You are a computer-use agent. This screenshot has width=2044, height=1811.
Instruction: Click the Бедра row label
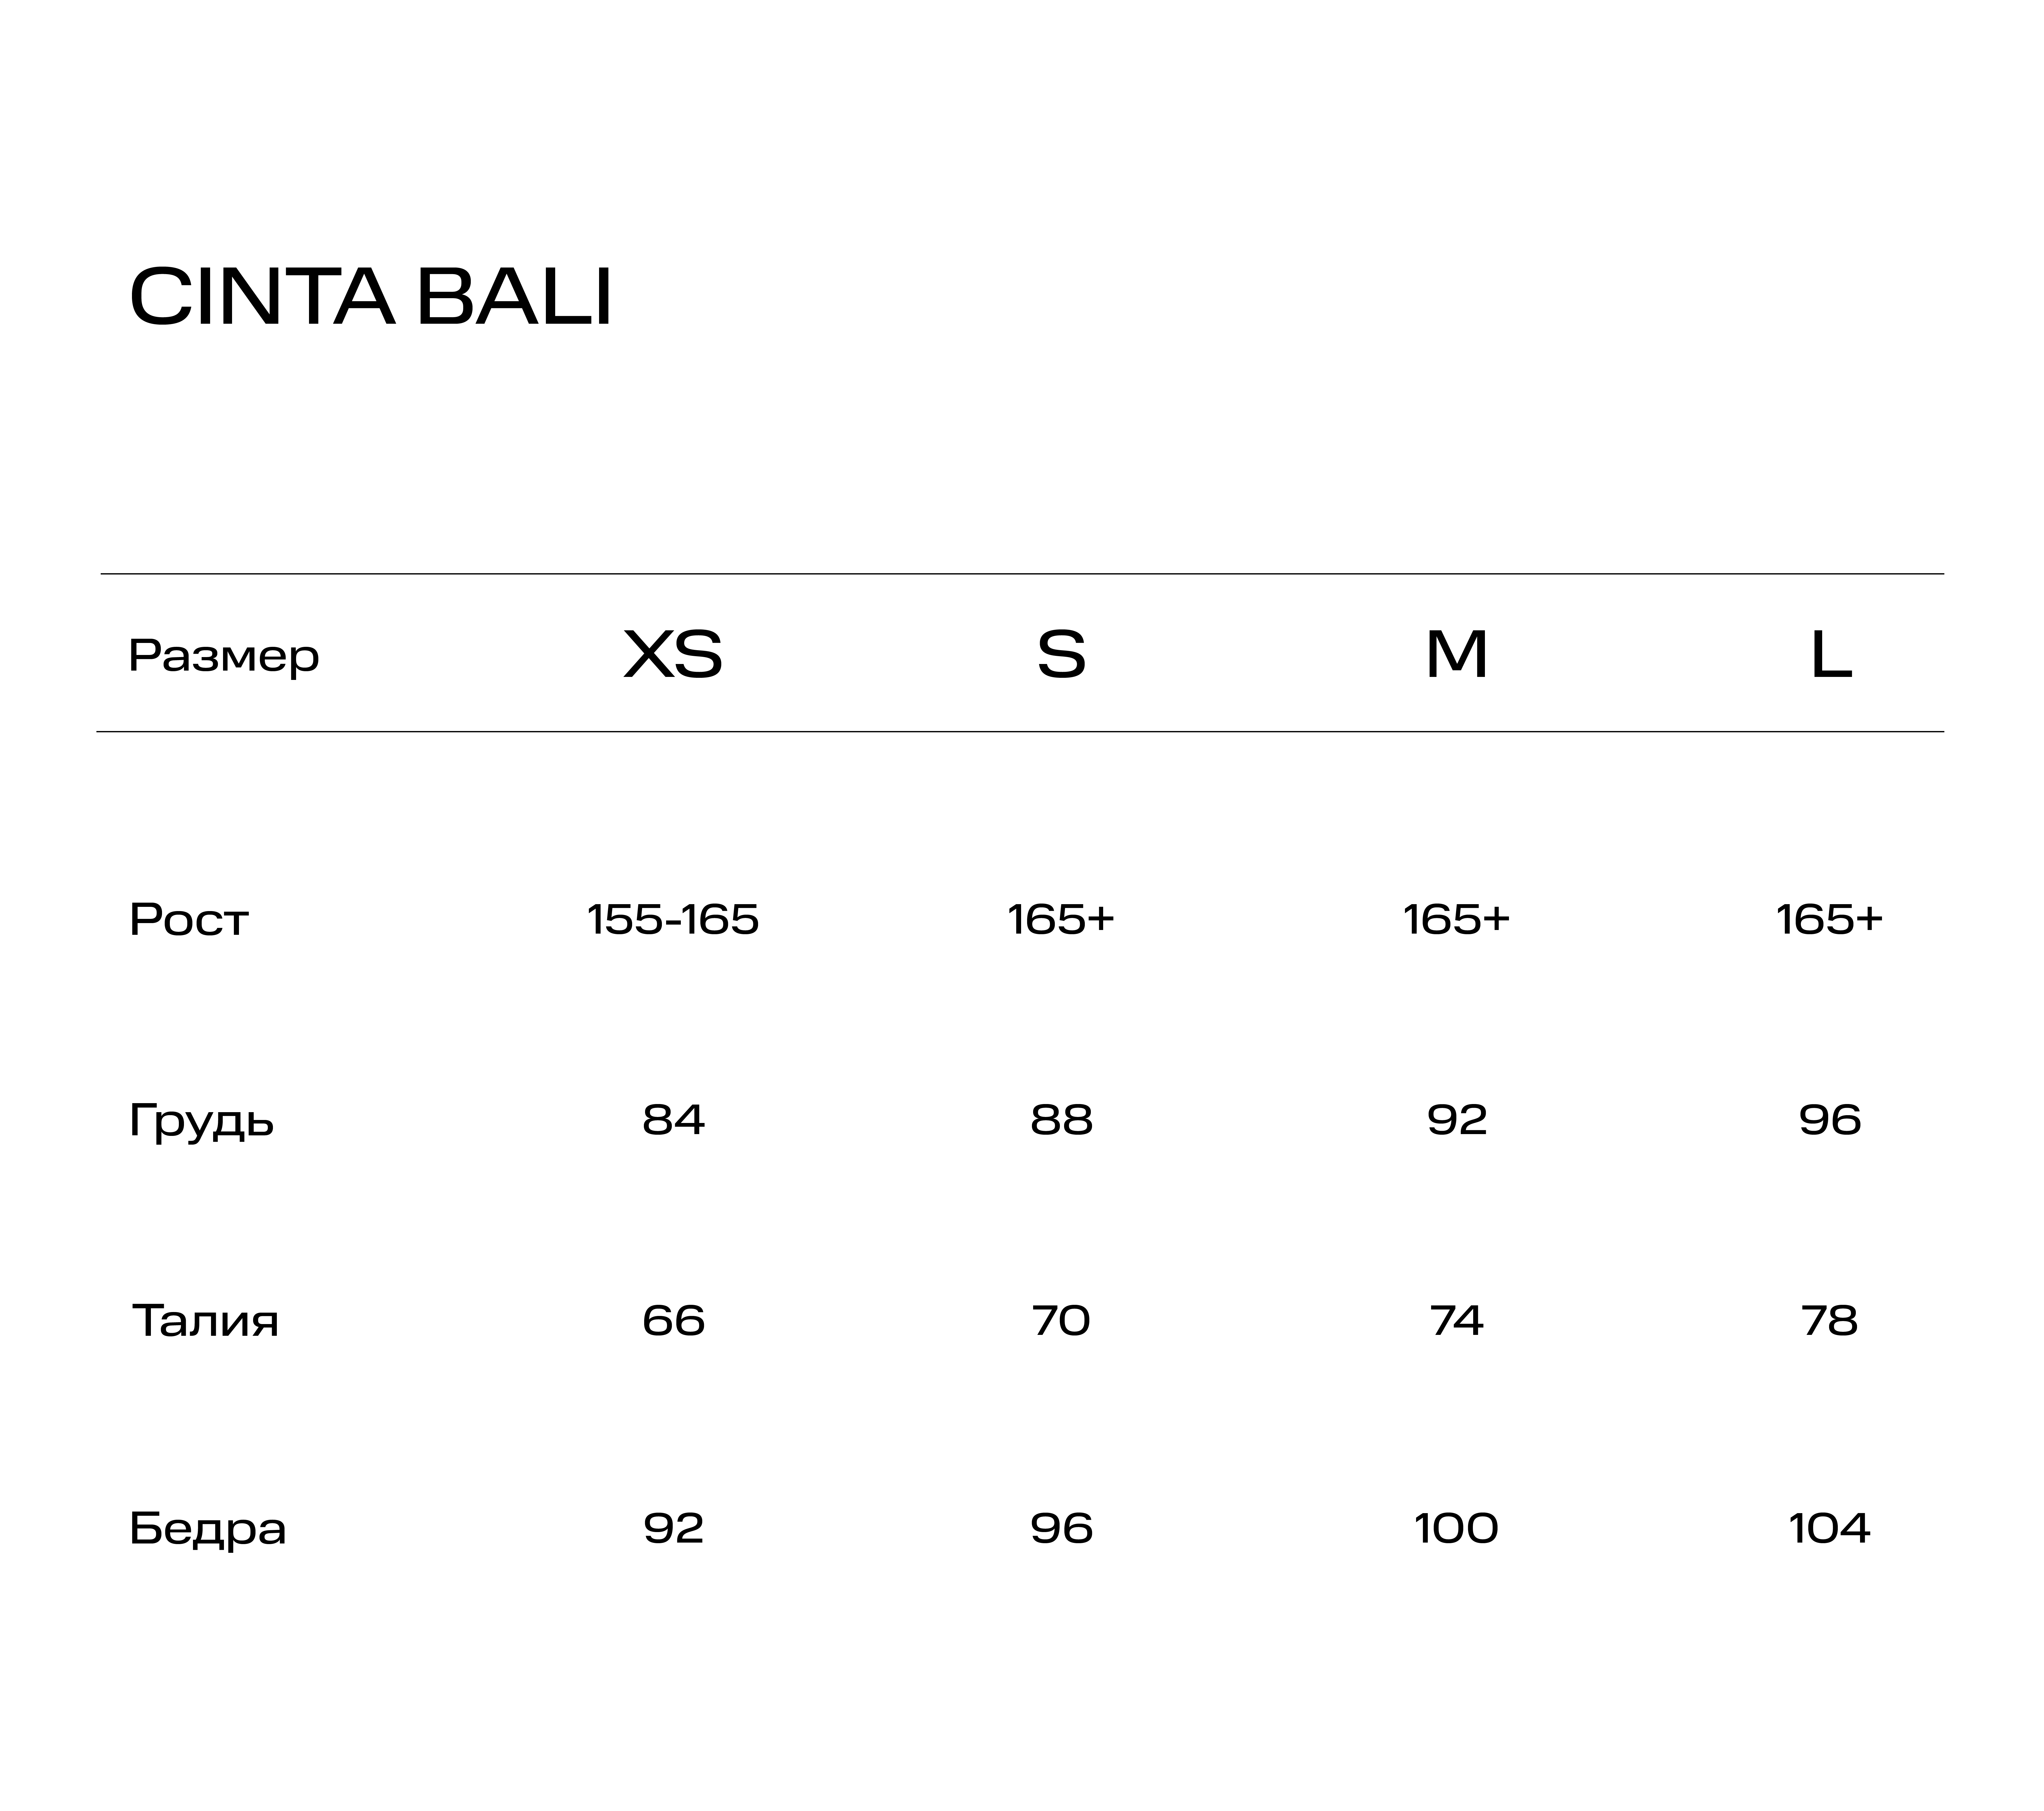[208, 1528]
